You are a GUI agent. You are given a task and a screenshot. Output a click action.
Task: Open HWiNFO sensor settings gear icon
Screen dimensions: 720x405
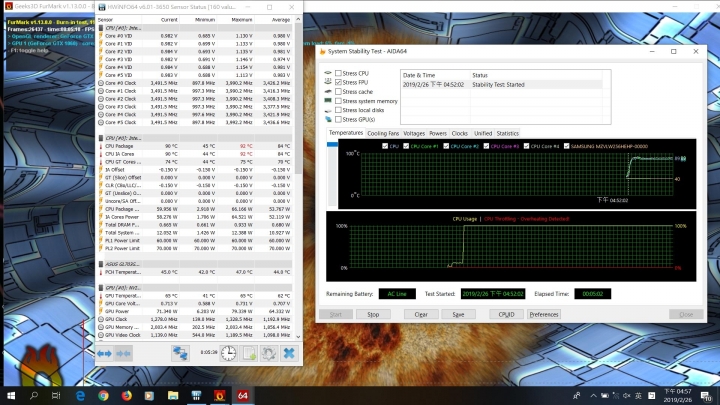tap(269, 353)
